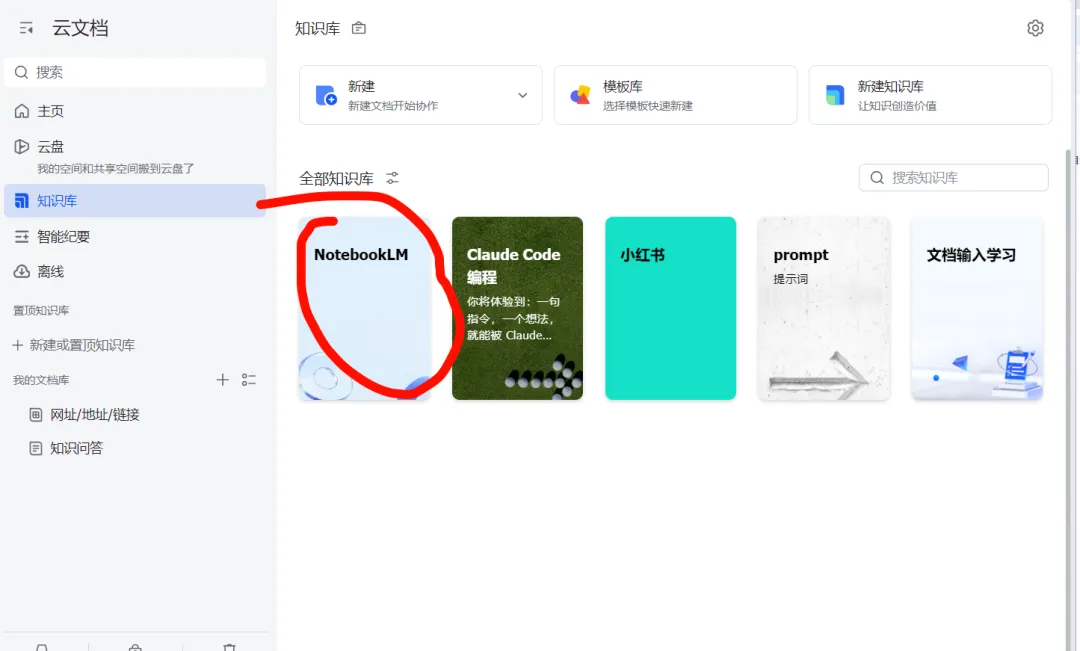Expand the 新建 dropdown chevron
The width and height of the screenshot is (1080, 651).
[x=523, y=95]
